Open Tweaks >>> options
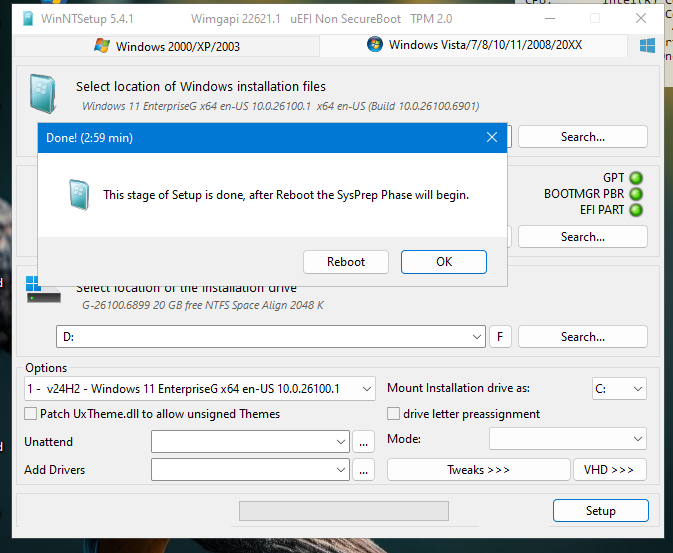The image size is (673, 553). [x=479, y=470]
